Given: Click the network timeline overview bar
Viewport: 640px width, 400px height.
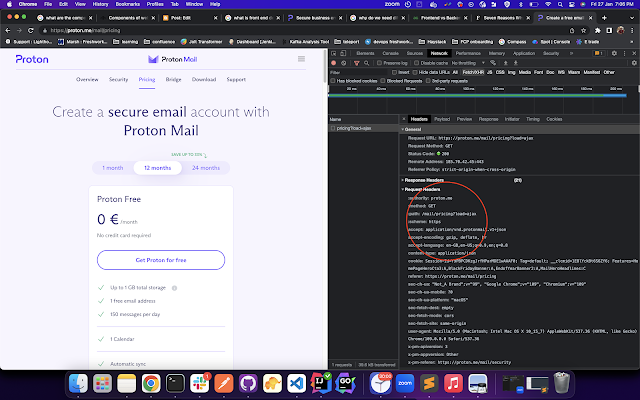Looking at the screenshot, I should pos(477,96).
